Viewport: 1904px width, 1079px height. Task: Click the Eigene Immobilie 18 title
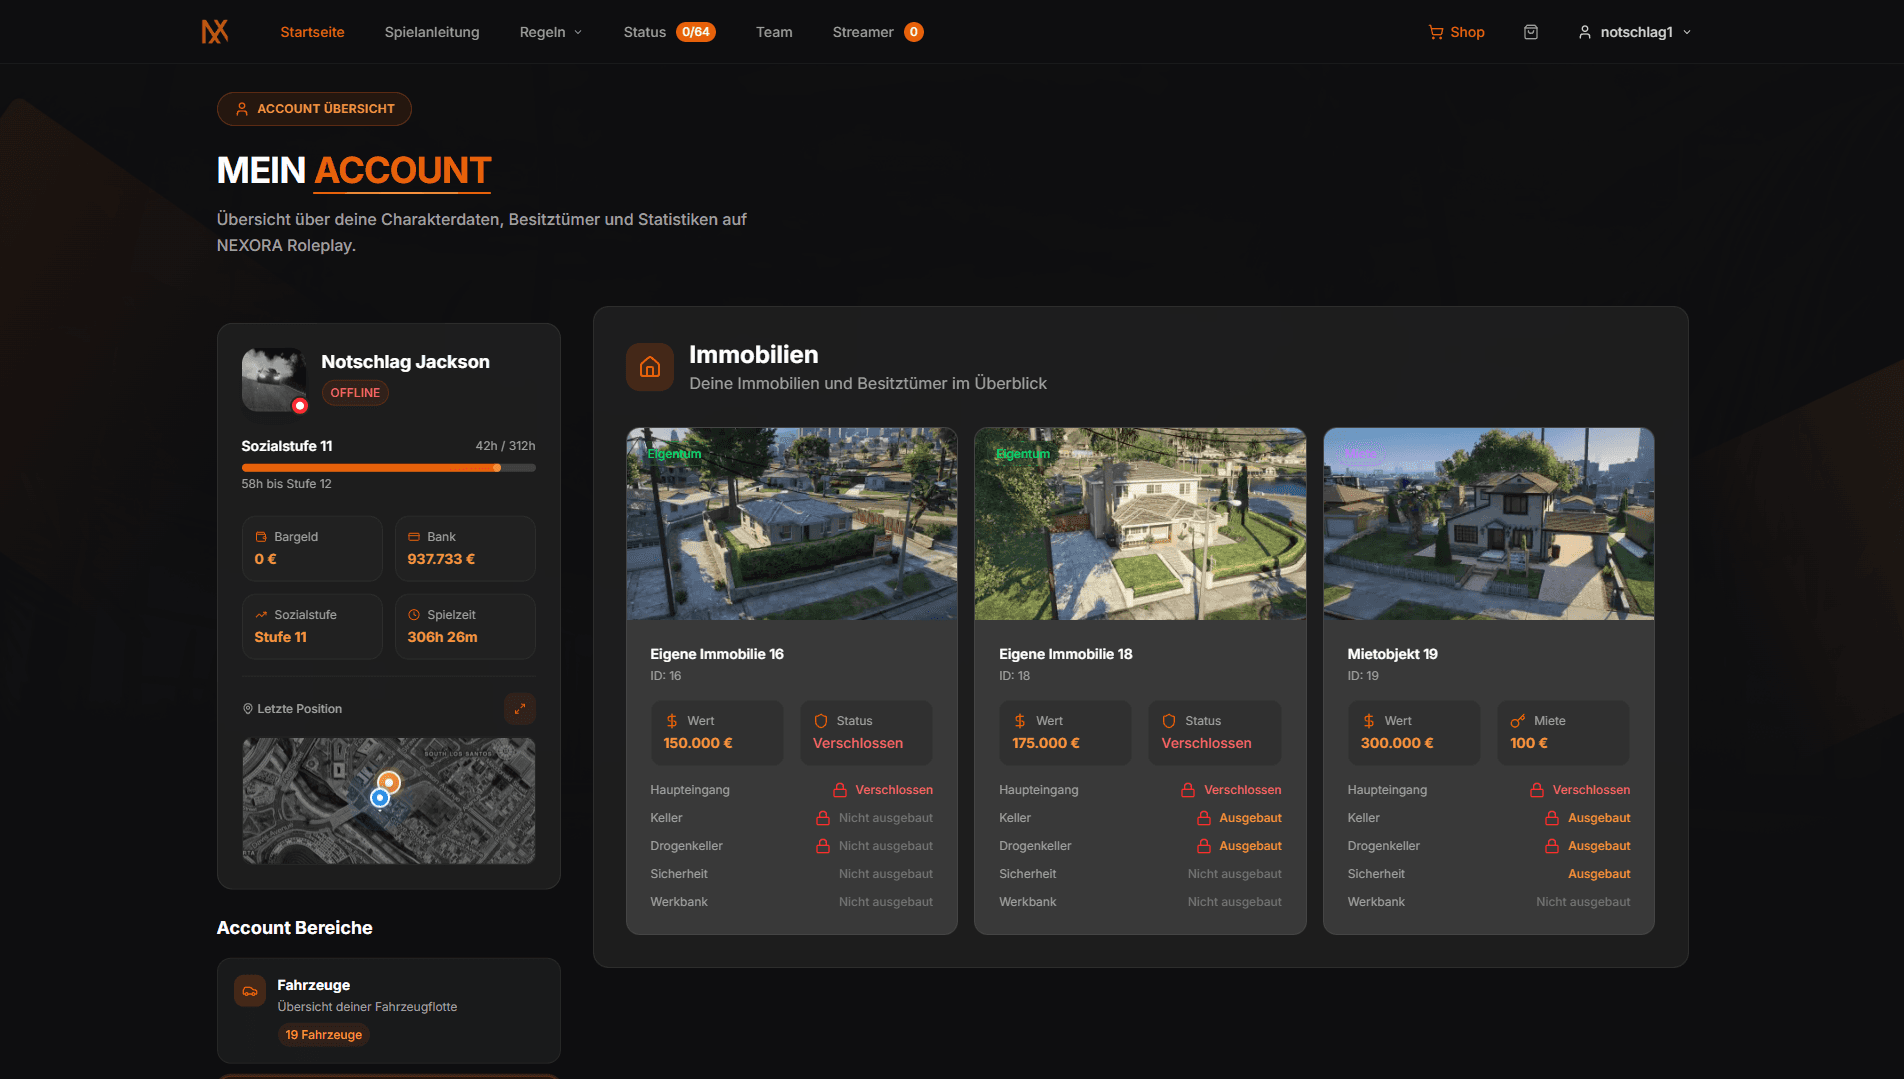(x=1065, y=654)
